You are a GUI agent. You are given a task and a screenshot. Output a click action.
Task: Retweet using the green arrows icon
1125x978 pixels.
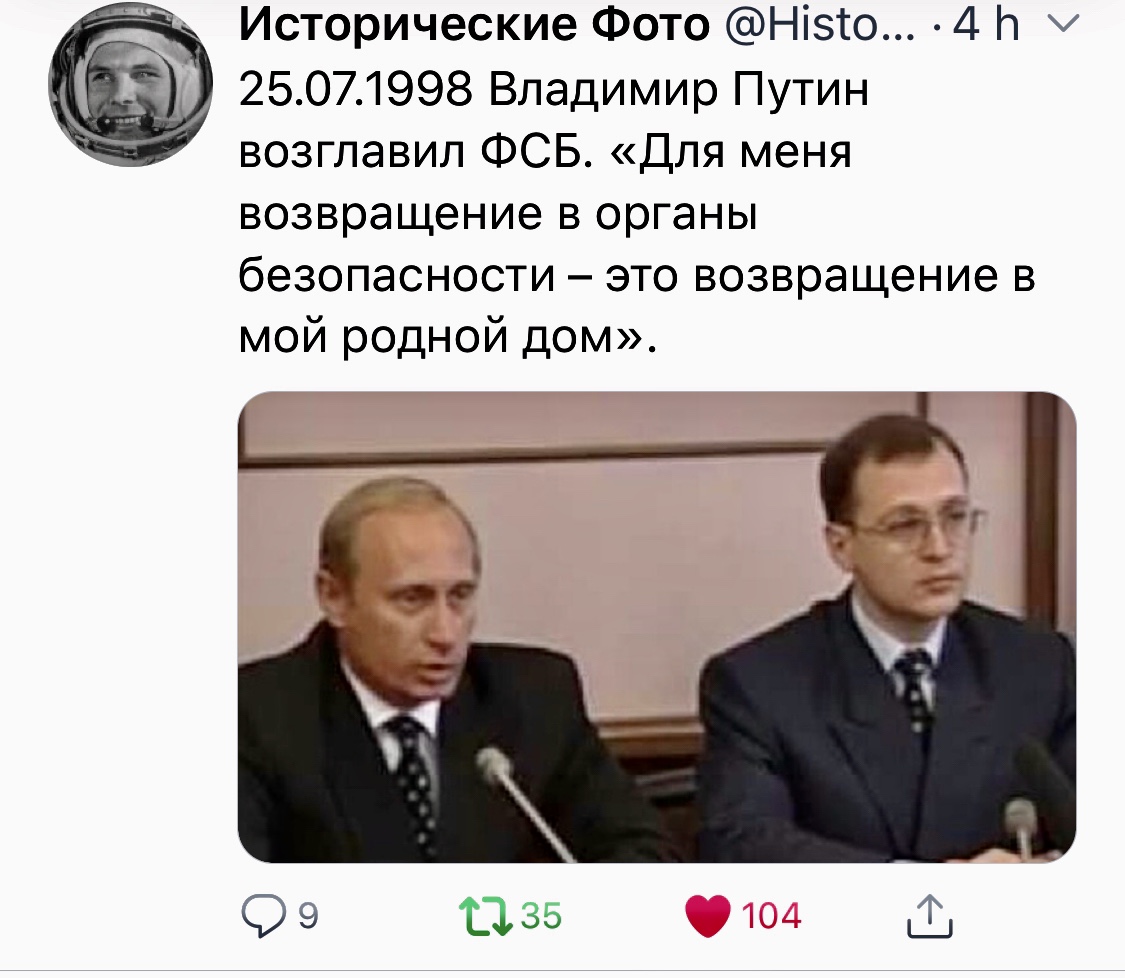pyautogui.click(x=486, y=916)
